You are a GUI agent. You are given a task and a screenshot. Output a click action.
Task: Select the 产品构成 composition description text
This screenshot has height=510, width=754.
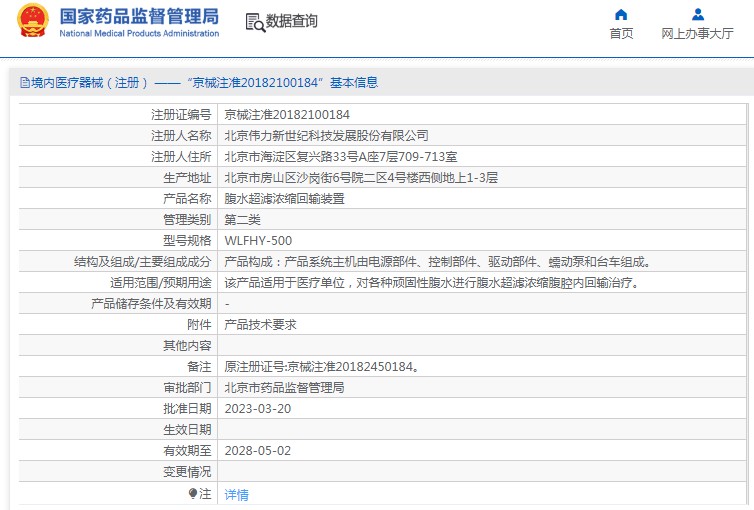[438, 262]
